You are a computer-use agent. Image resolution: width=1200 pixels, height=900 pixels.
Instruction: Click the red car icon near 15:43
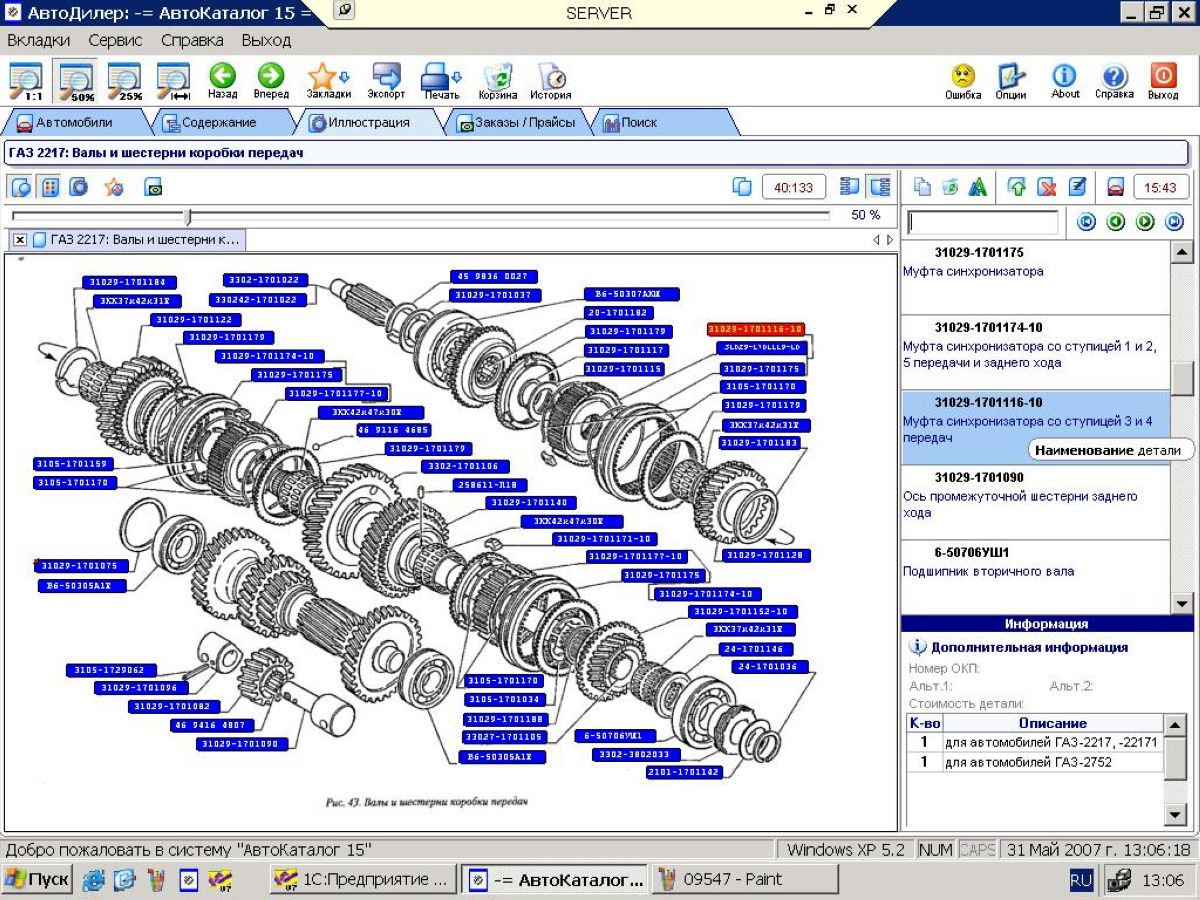point(1116,186)
